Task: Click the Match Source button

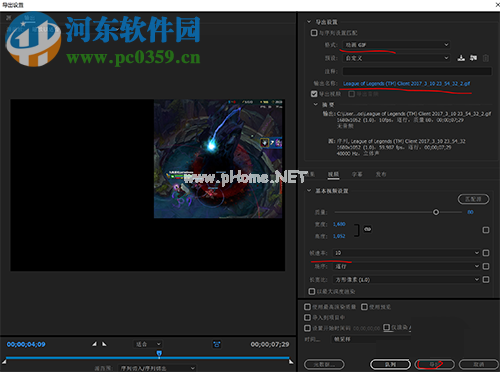Action: (x=473, y=199)
